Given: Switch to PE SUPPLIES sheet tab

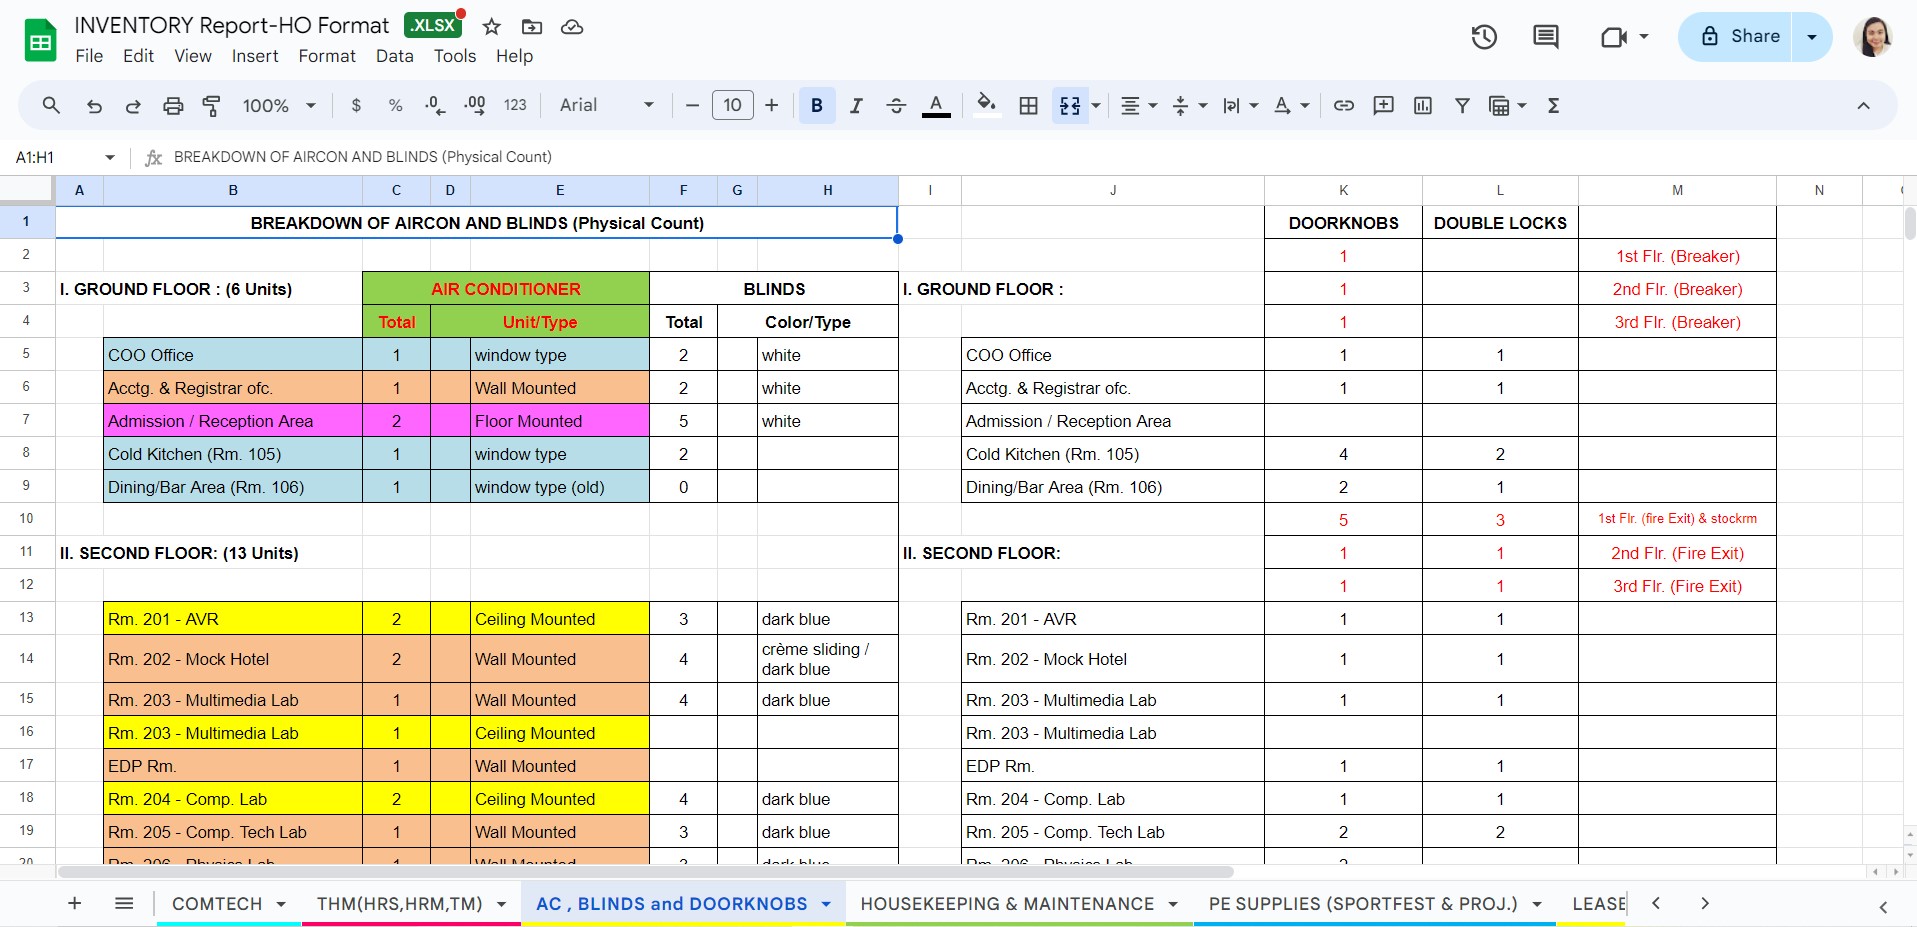Looking at the screenshot, I should pyautogui.click(x=1375, y=904).
